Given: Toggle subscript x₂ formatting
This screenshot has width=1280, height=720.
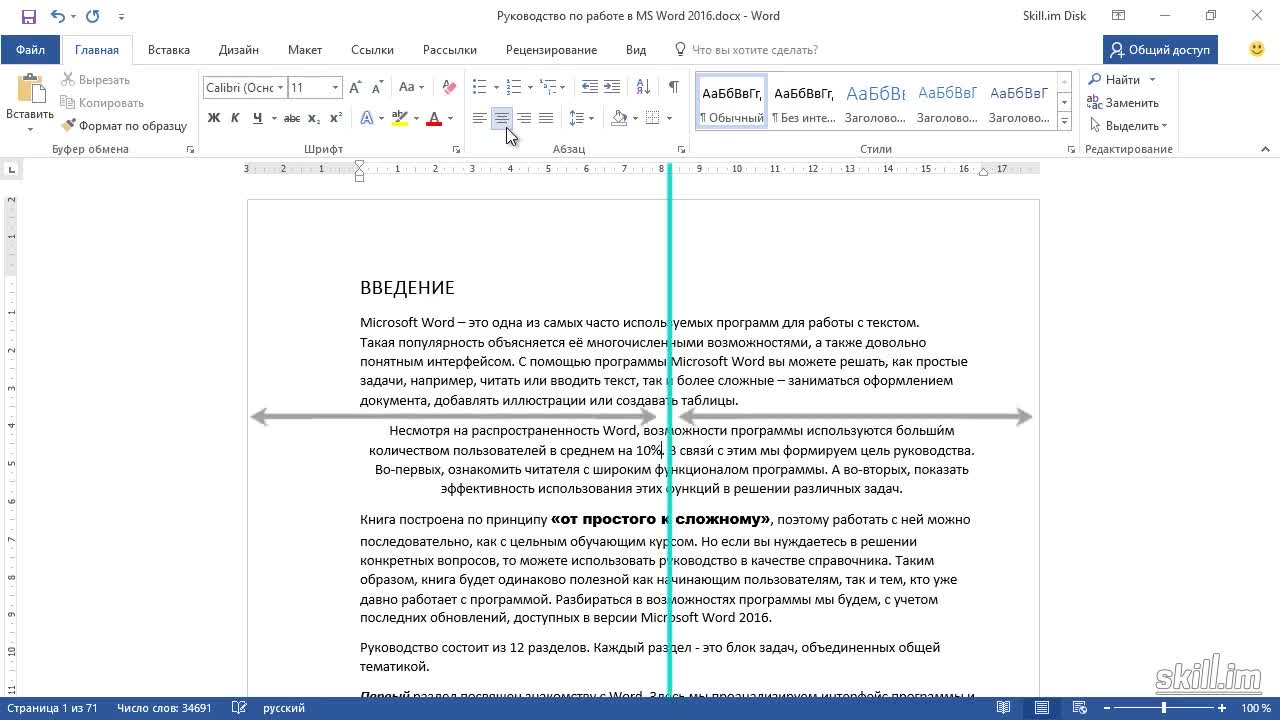Looking at the screenshot, I should pos(314,118).
